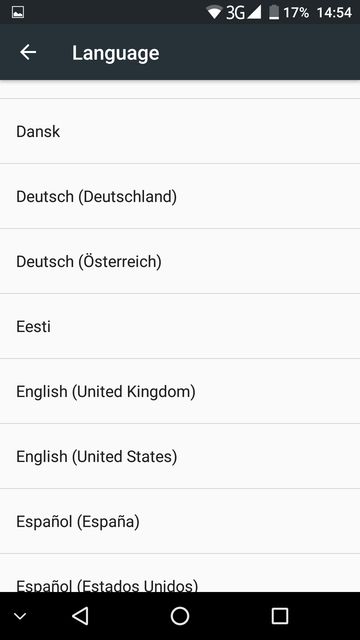
Task: Open recent apps square button
Action: 280,616
